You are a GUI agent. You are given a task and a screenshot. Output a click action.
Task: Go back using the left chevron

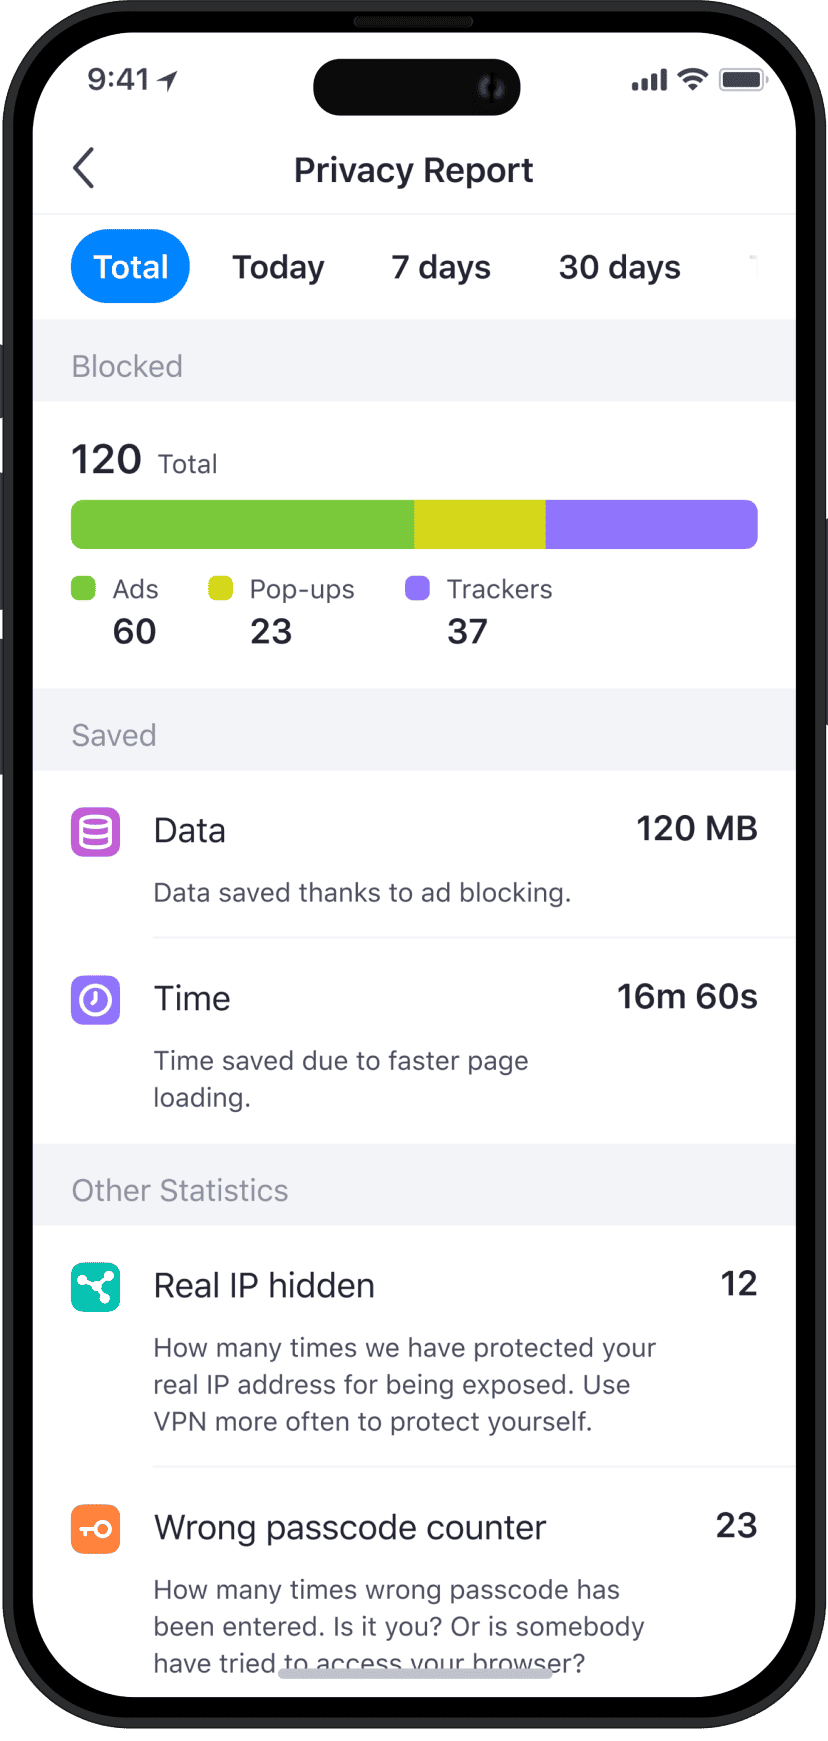click(x=84, y=168)
